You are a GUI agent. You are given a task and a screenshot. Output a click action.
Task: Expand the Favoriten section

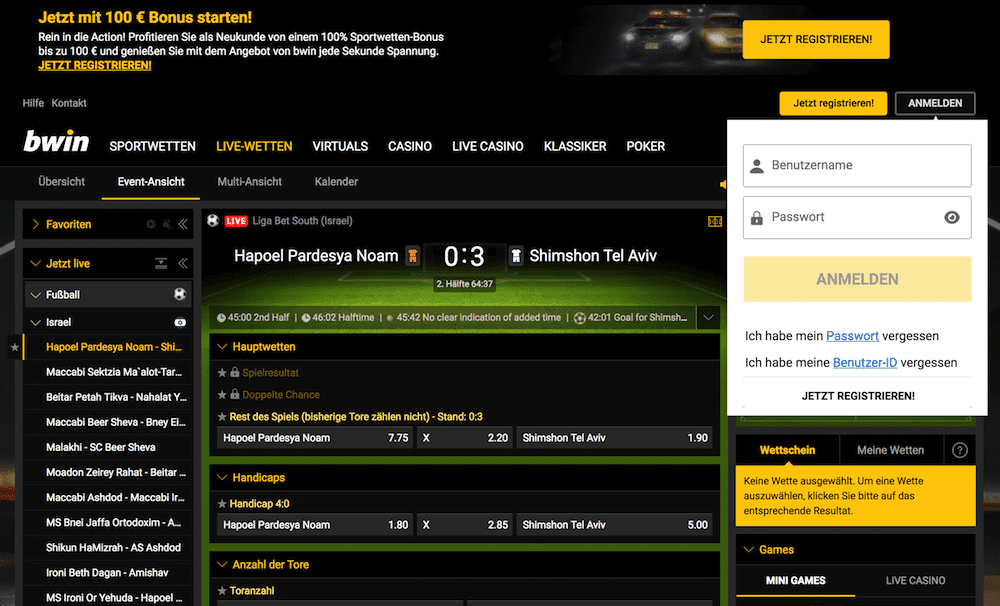click(x=36, y=225)
